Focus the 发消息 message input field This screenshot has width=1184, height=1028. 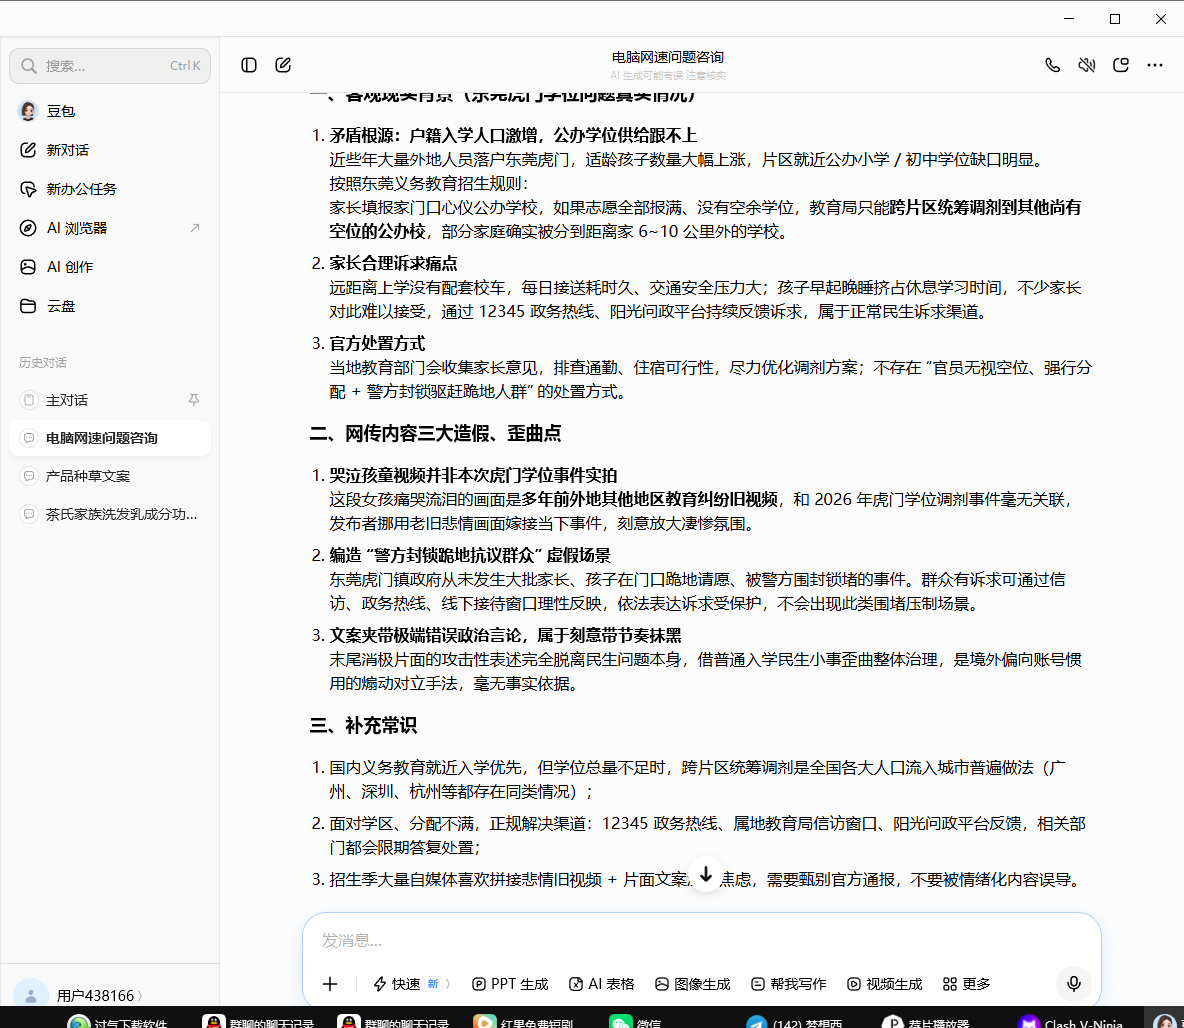[701, 940]
